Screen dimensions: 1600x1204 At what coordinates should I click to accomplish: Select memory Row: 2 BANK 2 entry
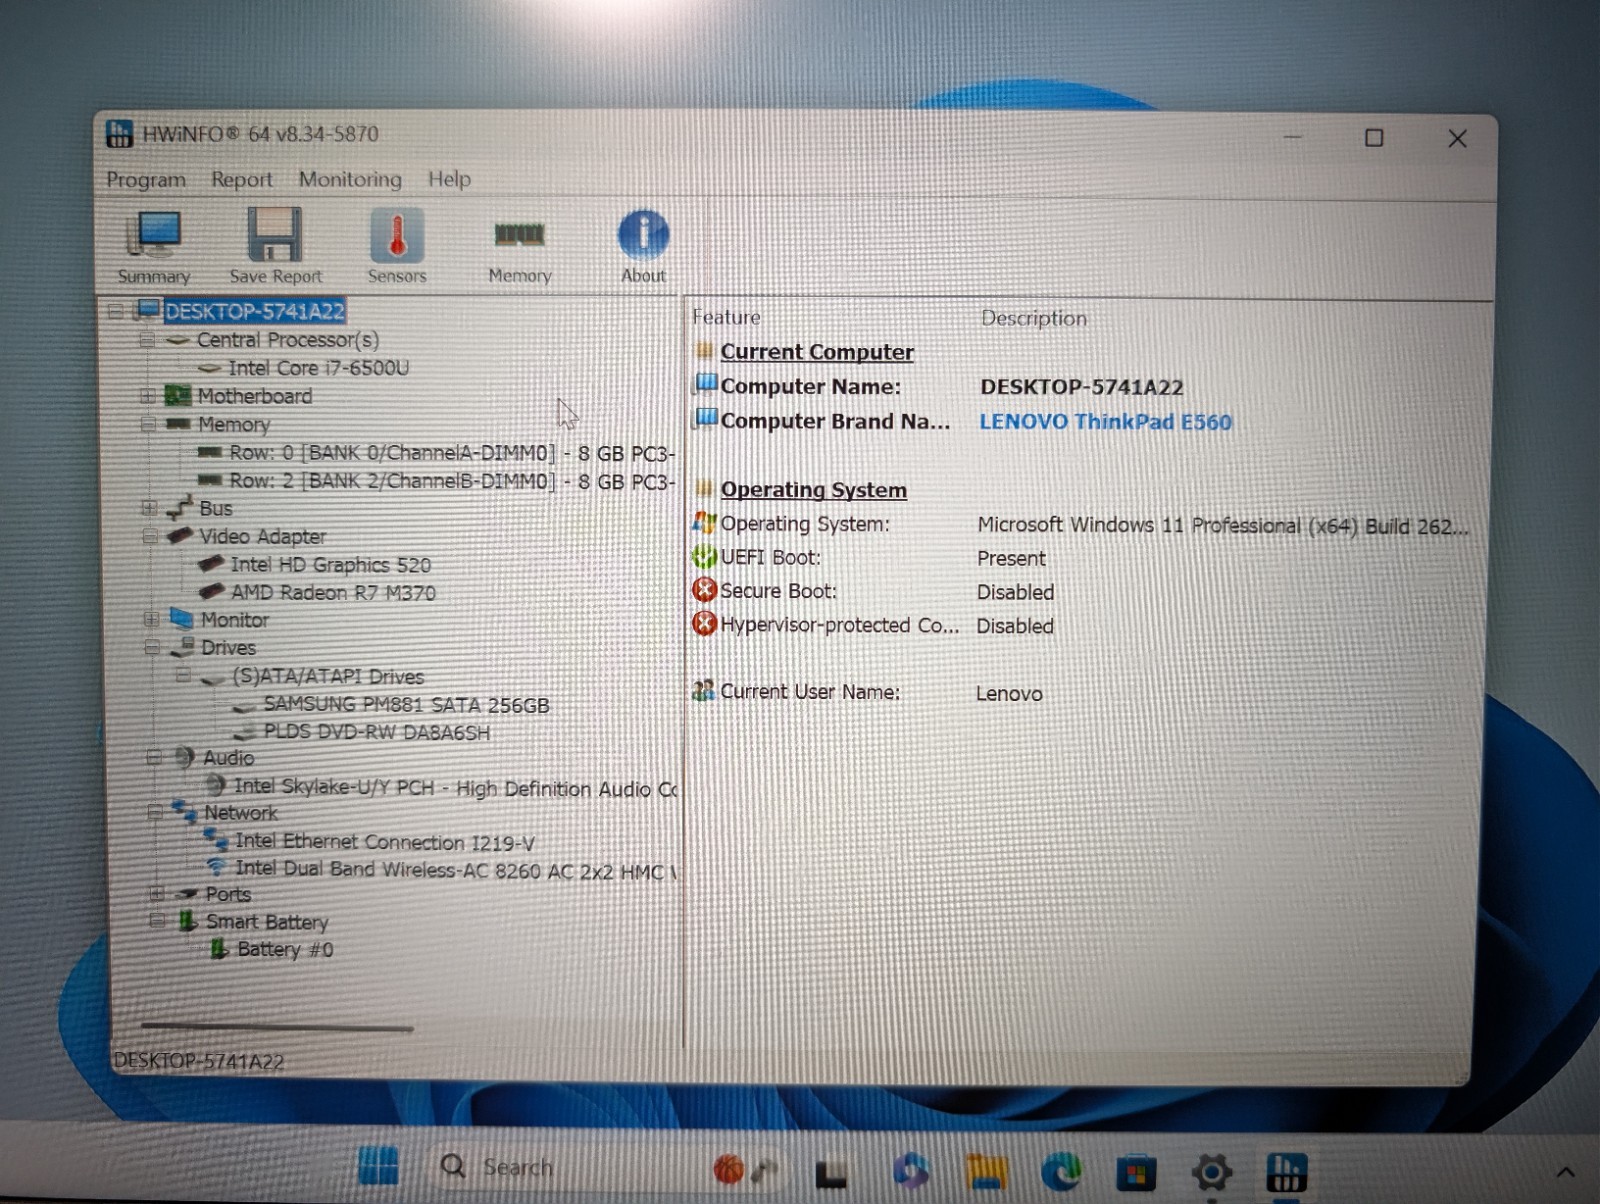pyautogui.click(x=452, y=481)
